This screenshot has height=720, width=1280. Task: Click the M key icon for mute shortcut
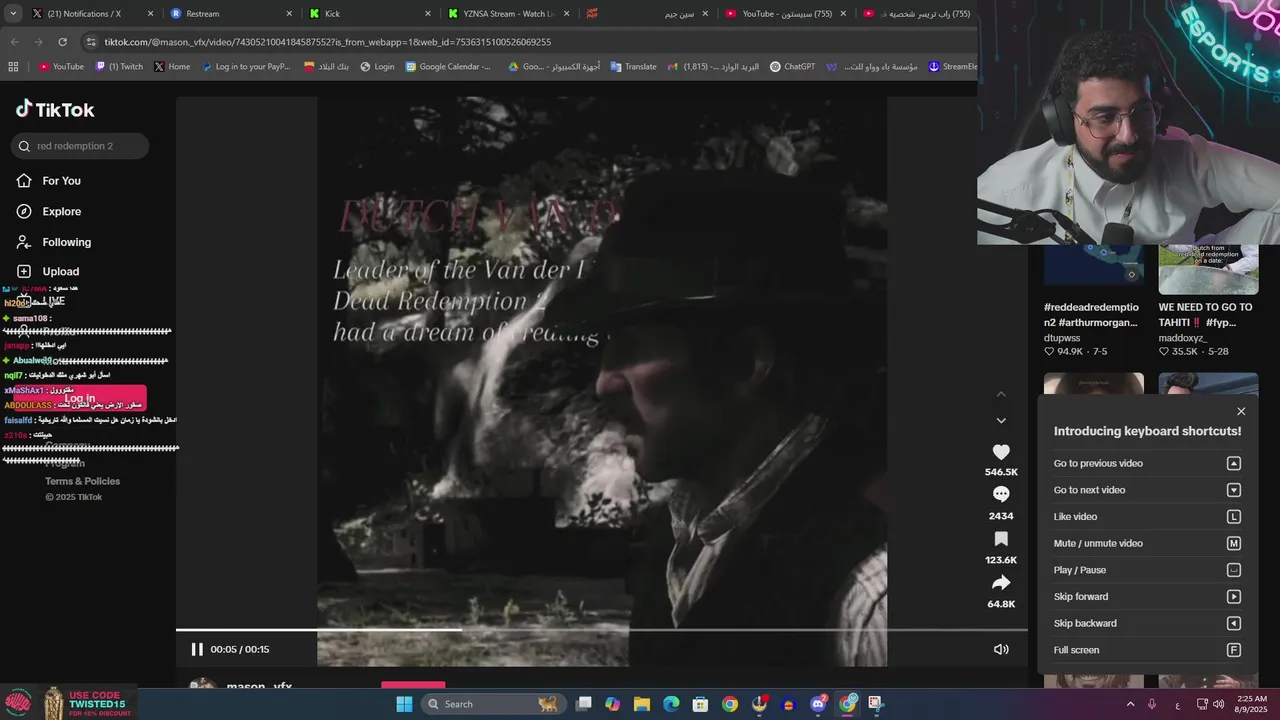click(1234, 543)
